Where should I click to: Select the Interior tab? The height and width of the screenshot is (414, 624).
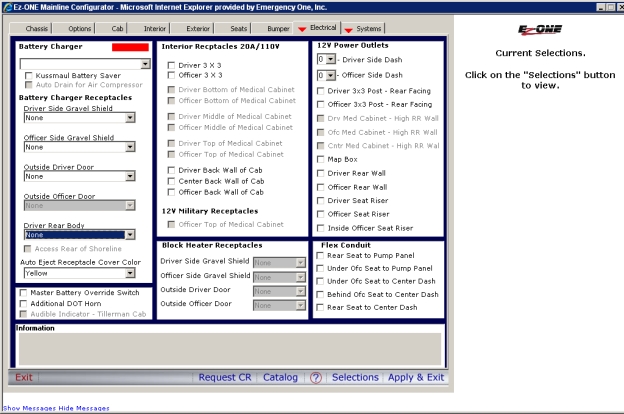coord(155,29)
